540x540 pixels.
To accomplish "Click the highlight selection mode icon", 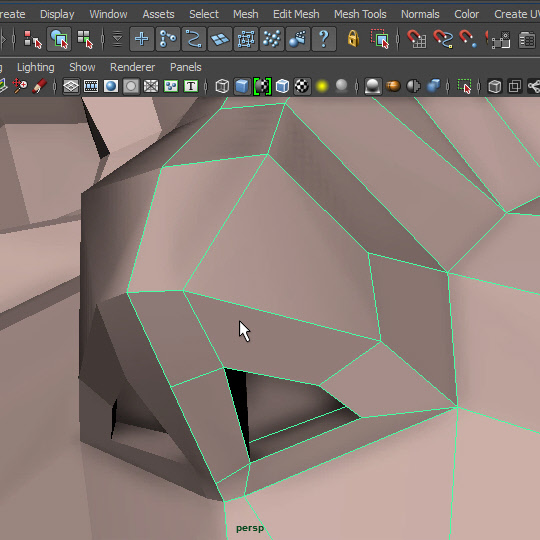I will pos(380,39).
